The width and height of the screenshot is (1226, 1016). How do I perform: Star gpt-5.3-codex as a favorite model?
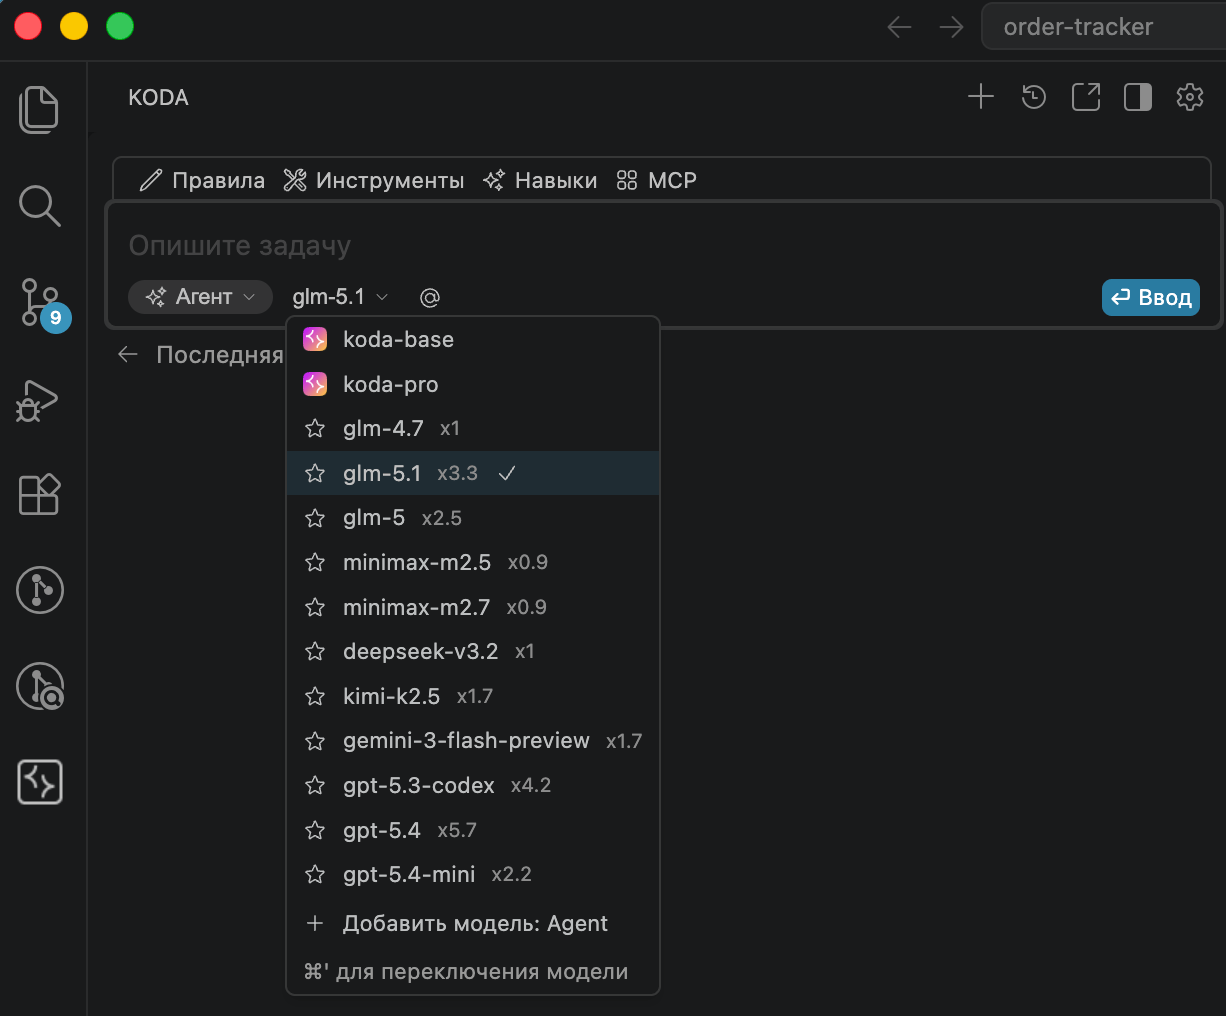pyautogui.click(x=315, y=785)
